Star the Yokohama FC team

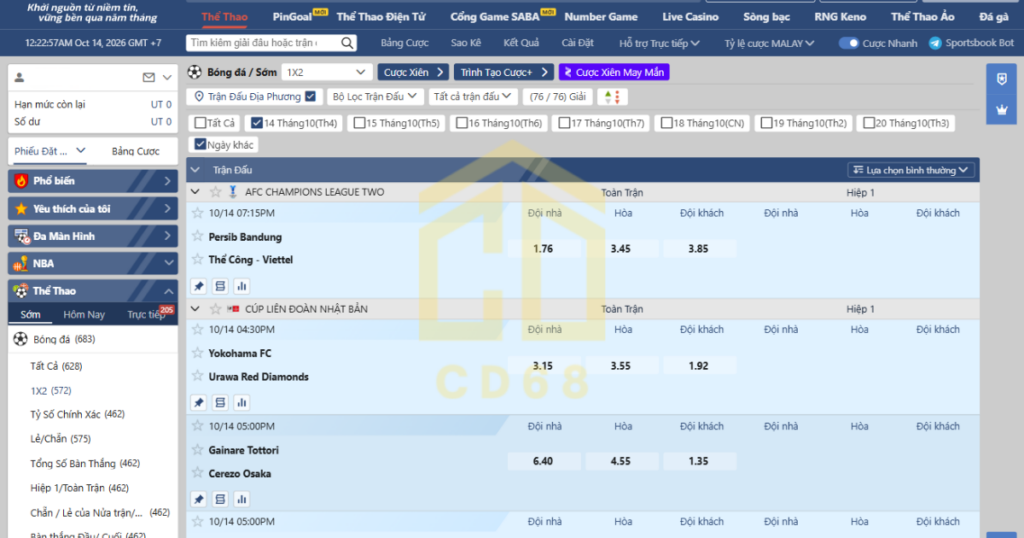pos(198,353)
